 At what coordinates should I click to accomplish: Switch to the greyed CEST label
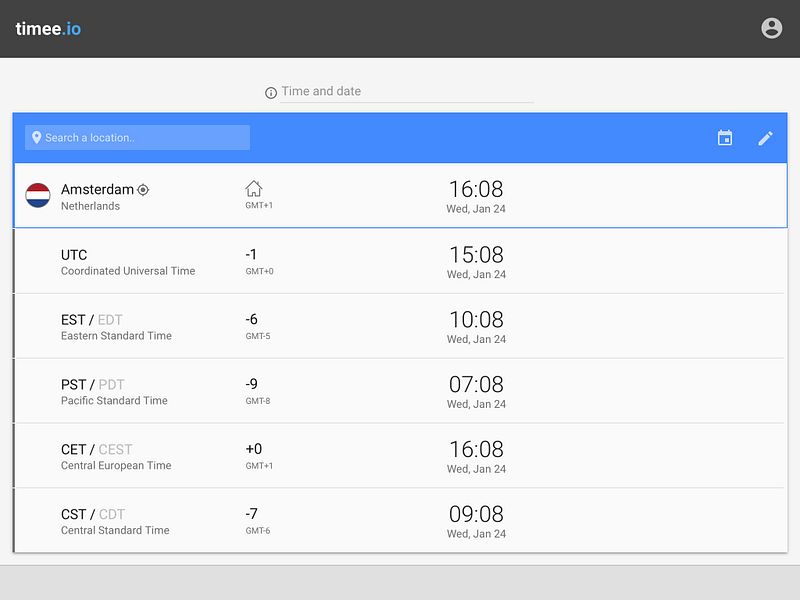click(x=115, y=449)
